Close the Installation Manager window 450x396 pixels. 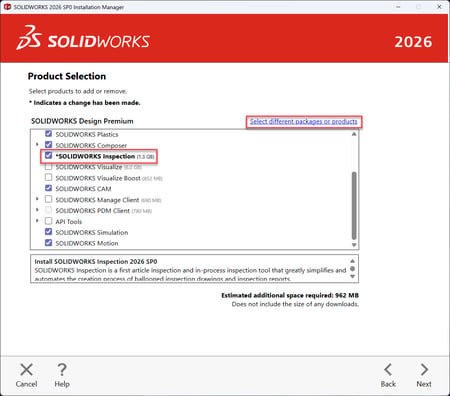click(x=439, y=7)
